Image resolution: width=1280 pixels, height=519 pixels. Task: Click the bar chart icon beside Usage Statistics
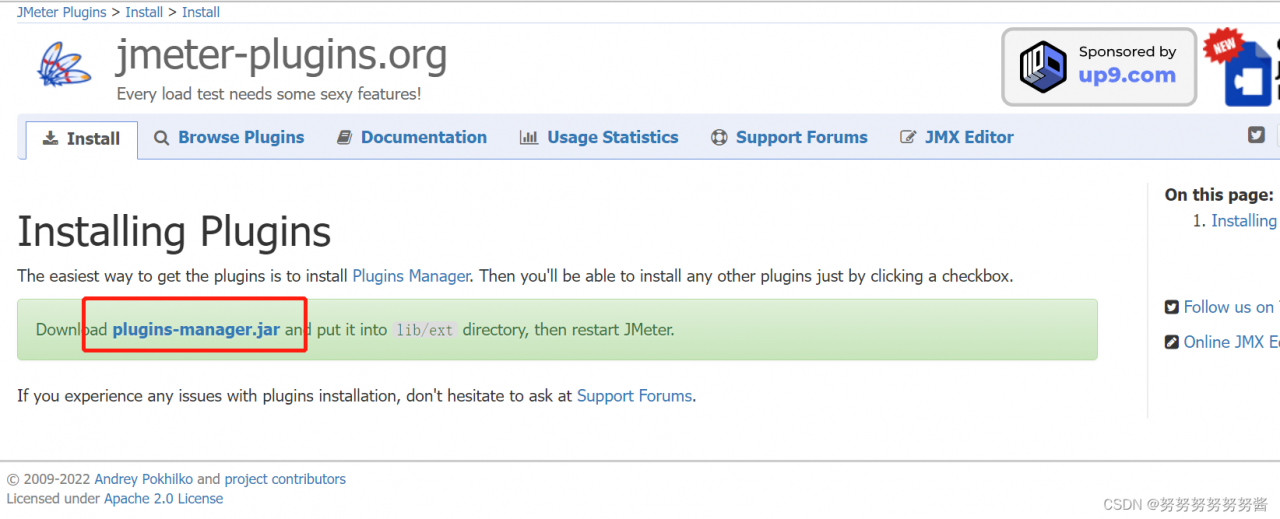529,138
